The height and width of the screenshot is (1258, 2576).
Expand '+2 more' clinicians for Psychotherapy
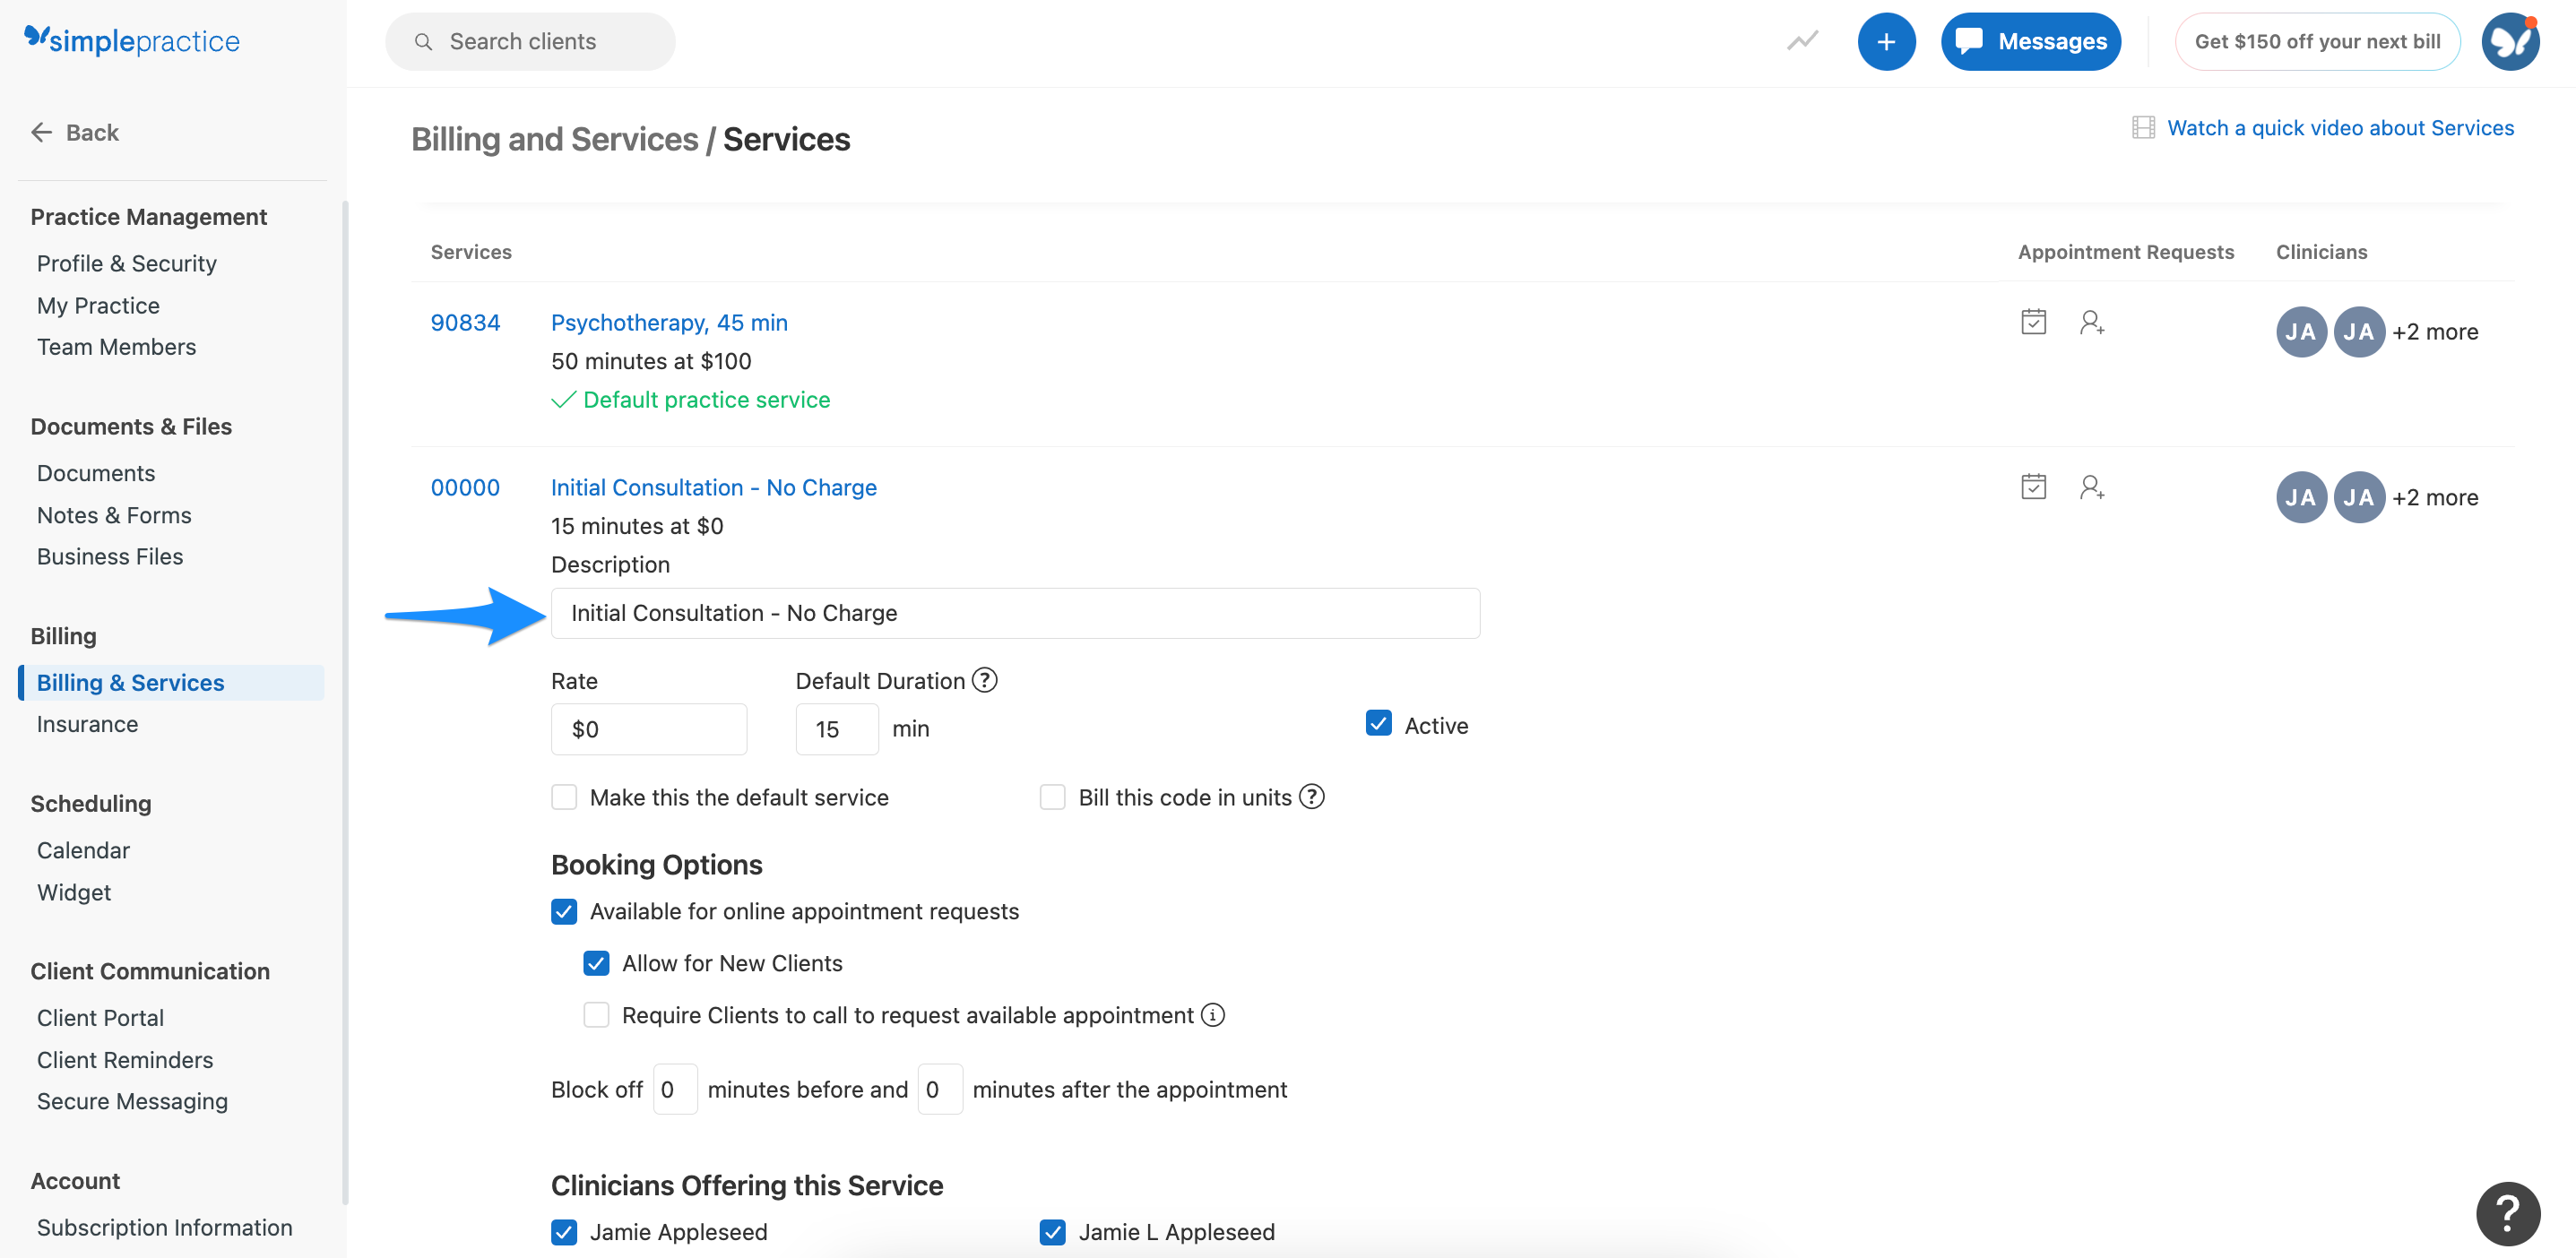[2435, 331]
